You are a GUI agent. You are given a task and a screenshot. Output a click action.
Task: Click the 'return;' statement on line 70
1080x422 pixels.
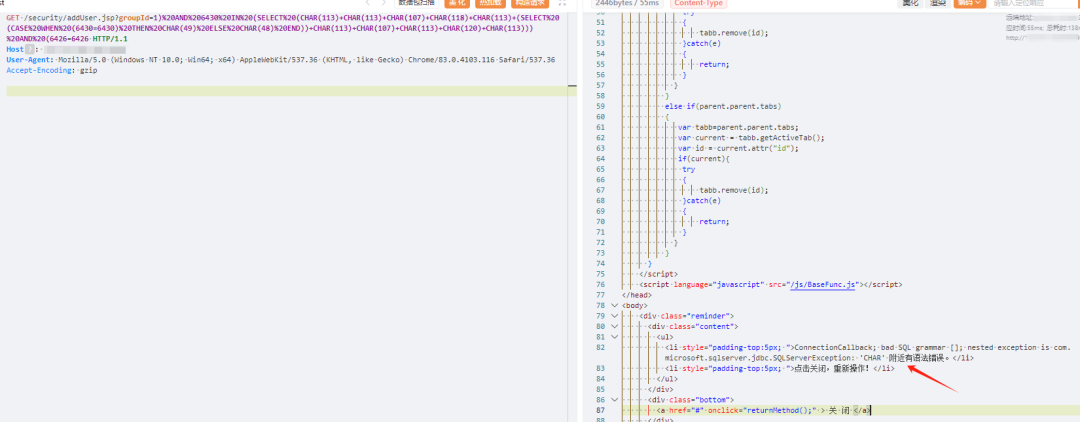[x=714, y=222]
